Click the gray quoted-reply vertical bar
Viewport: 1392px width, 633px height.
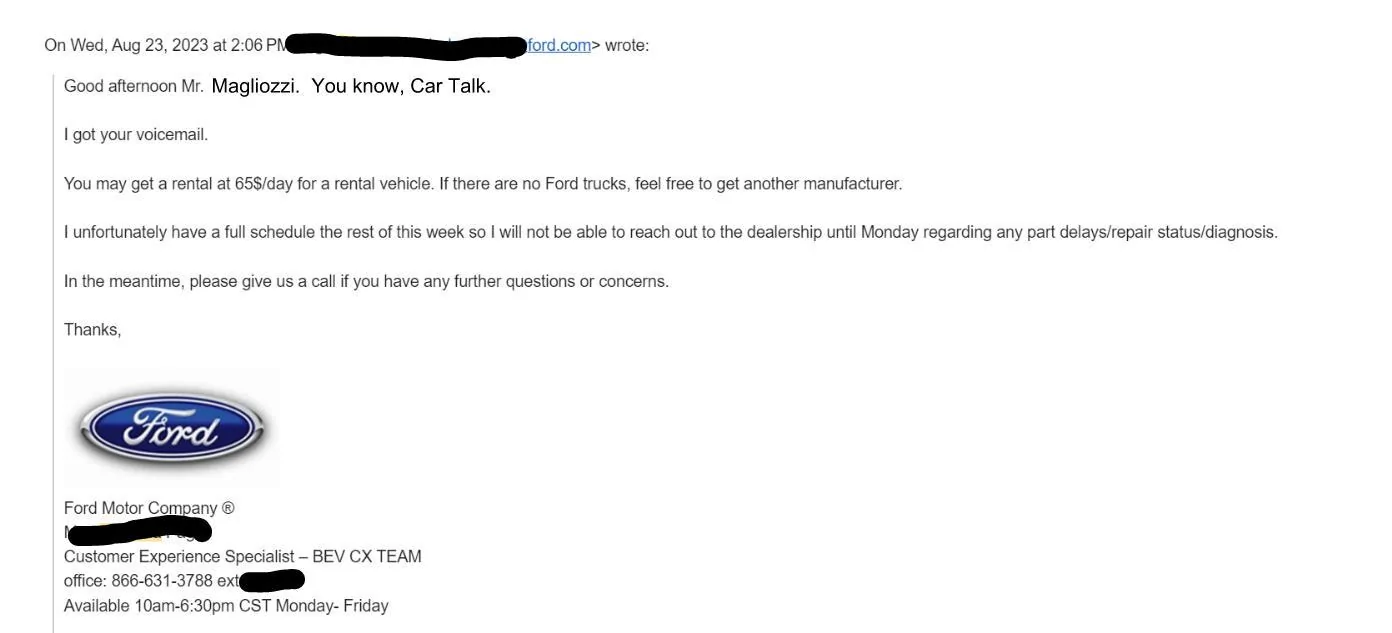pyautogui.click(x=54, y=350)
